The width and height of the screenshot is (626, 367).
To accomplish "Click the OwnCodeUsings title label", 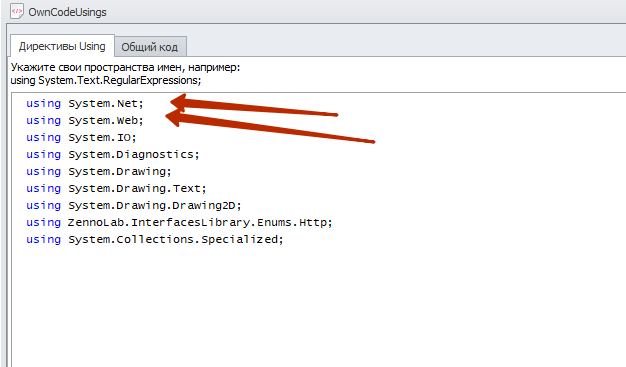I will (x=67, y=12).
